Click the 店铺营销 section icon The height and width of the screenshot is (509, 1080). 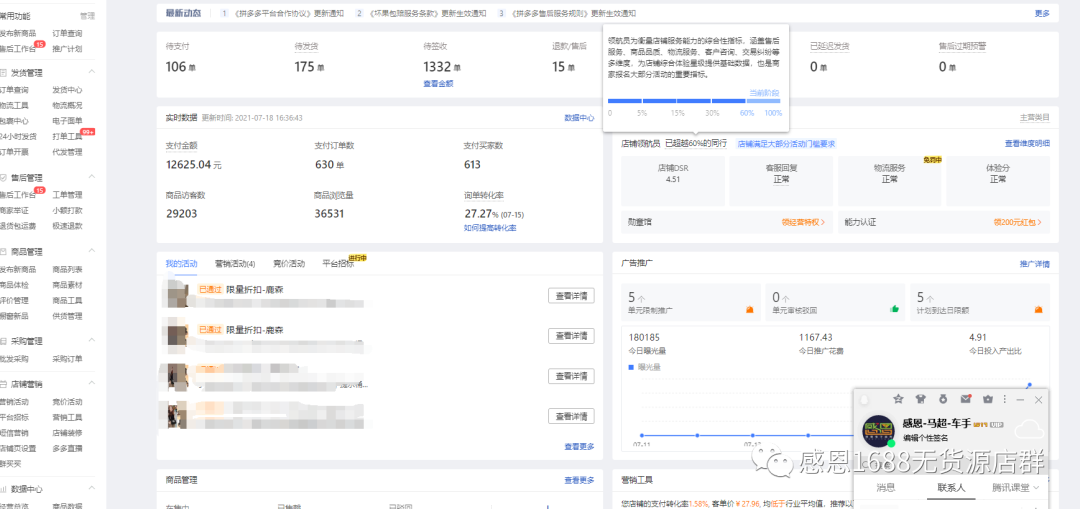pyautogui.click(x=3, y=384)
